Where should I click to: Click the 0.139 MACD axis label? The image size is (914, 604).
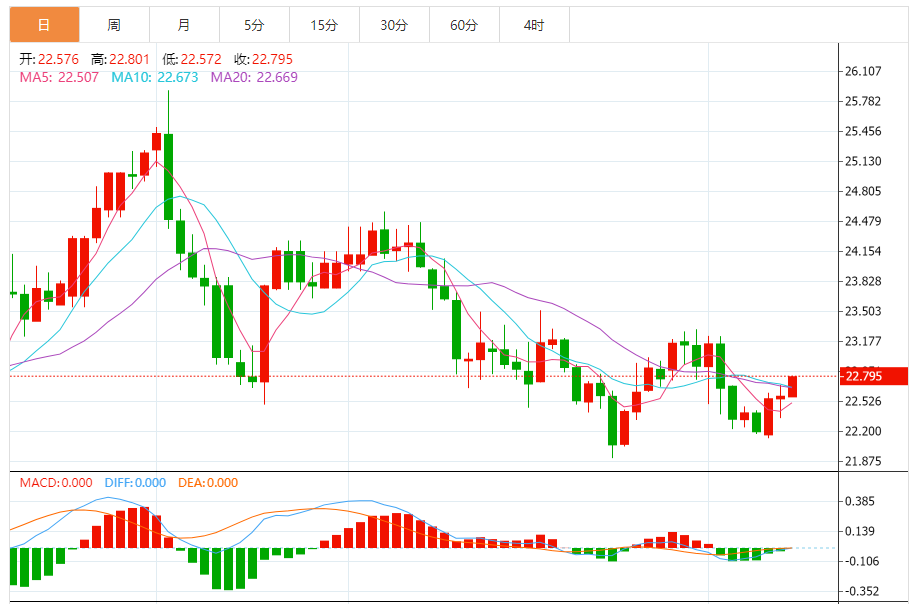(x=860, y=531)
